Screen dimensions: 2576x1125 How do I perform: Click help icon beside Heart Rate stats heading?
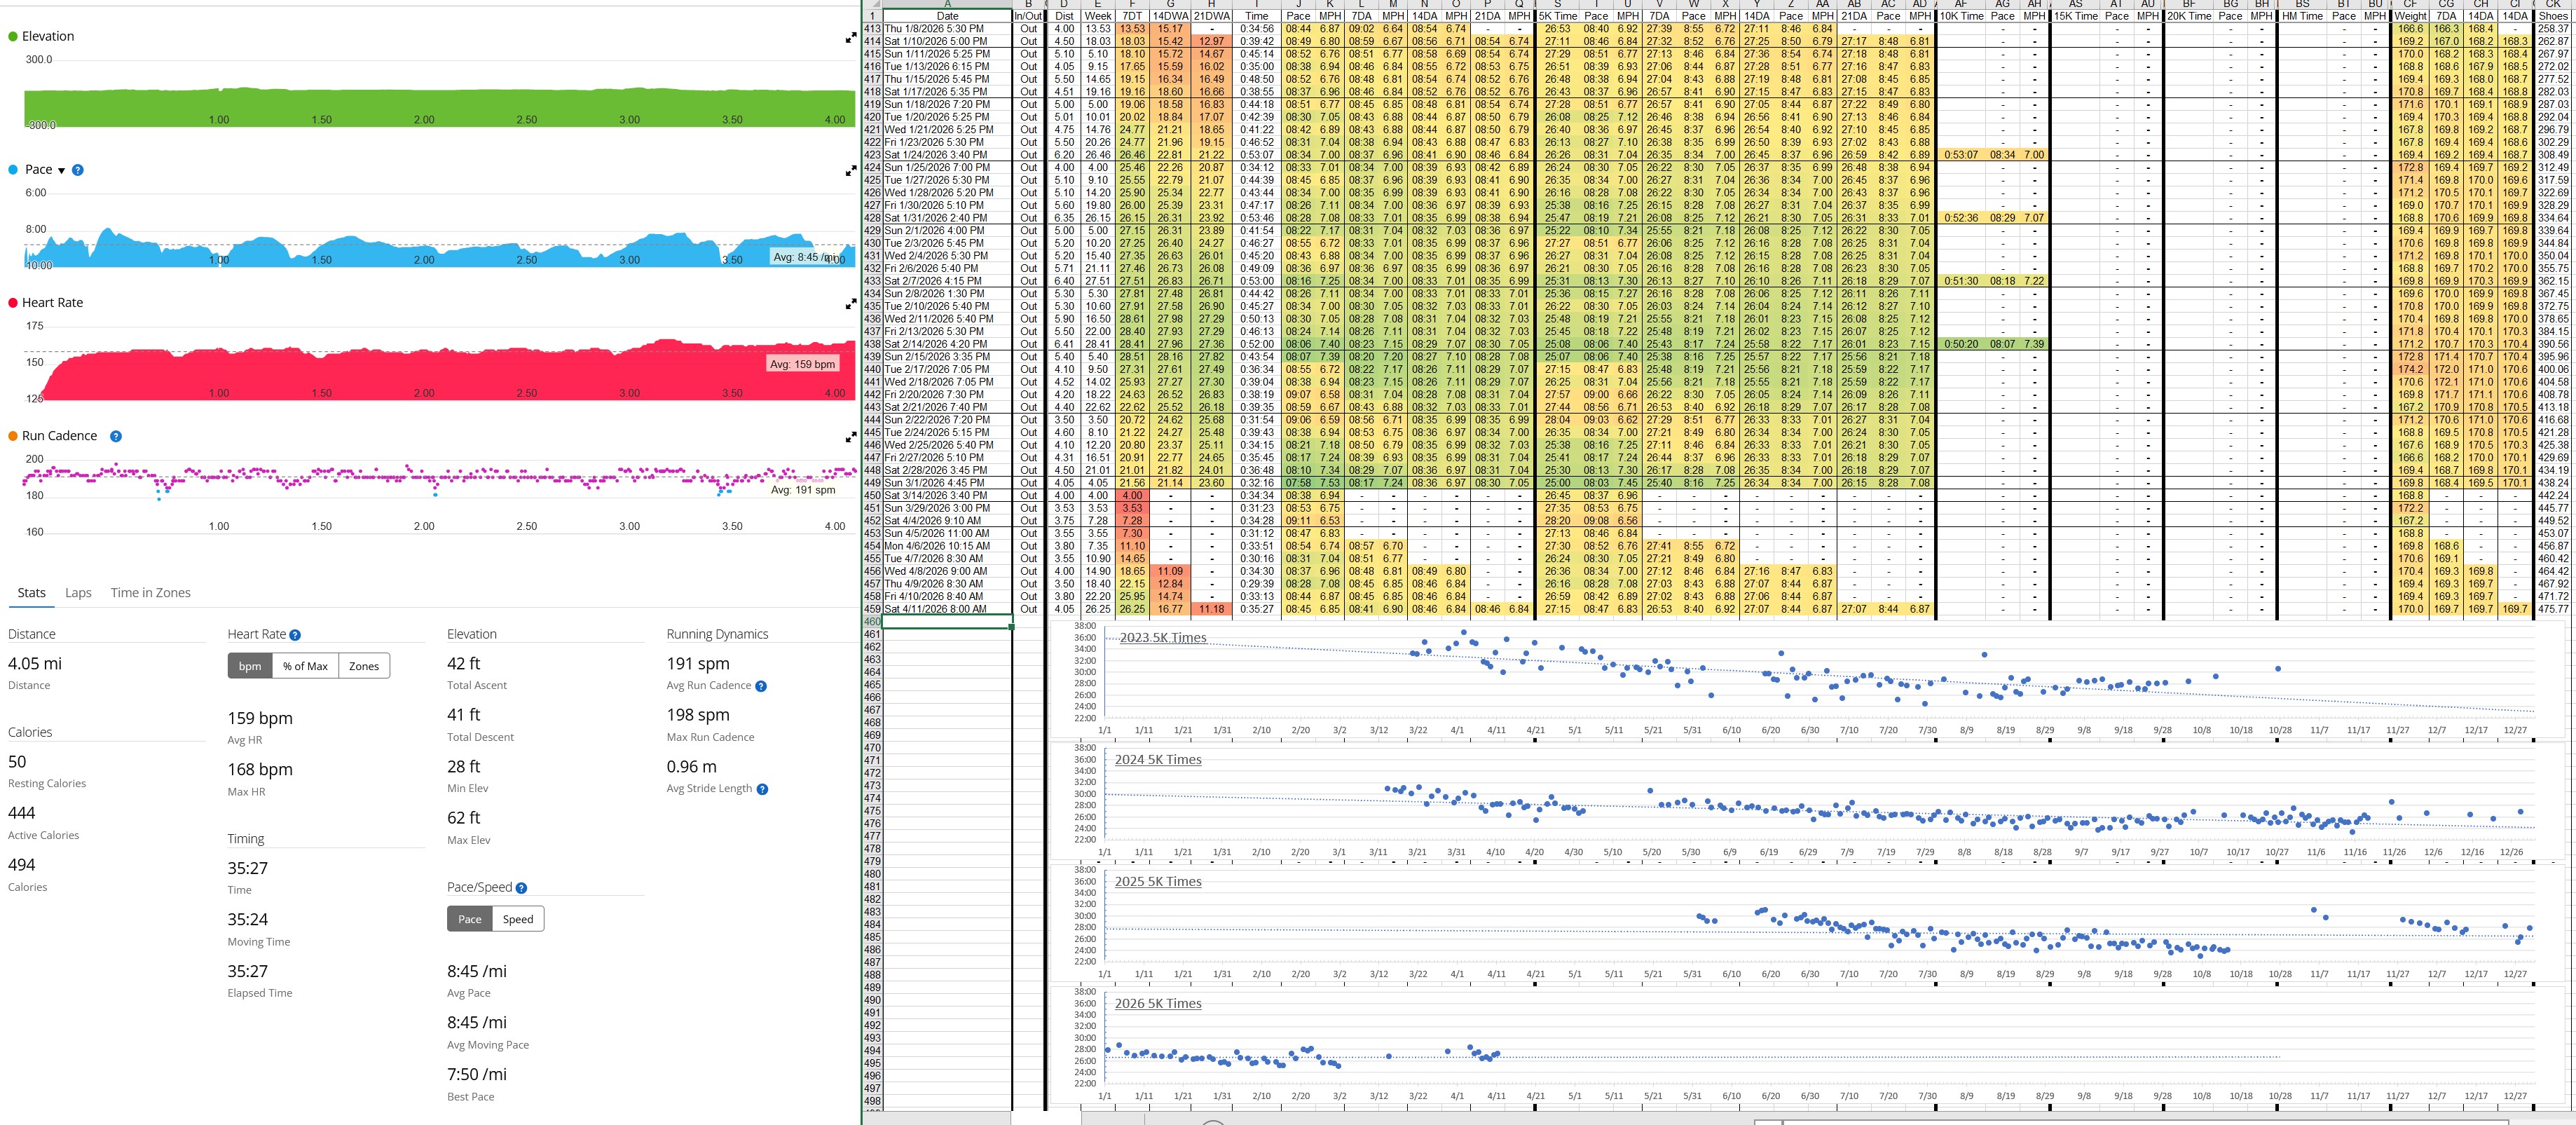tap(295, 635)
